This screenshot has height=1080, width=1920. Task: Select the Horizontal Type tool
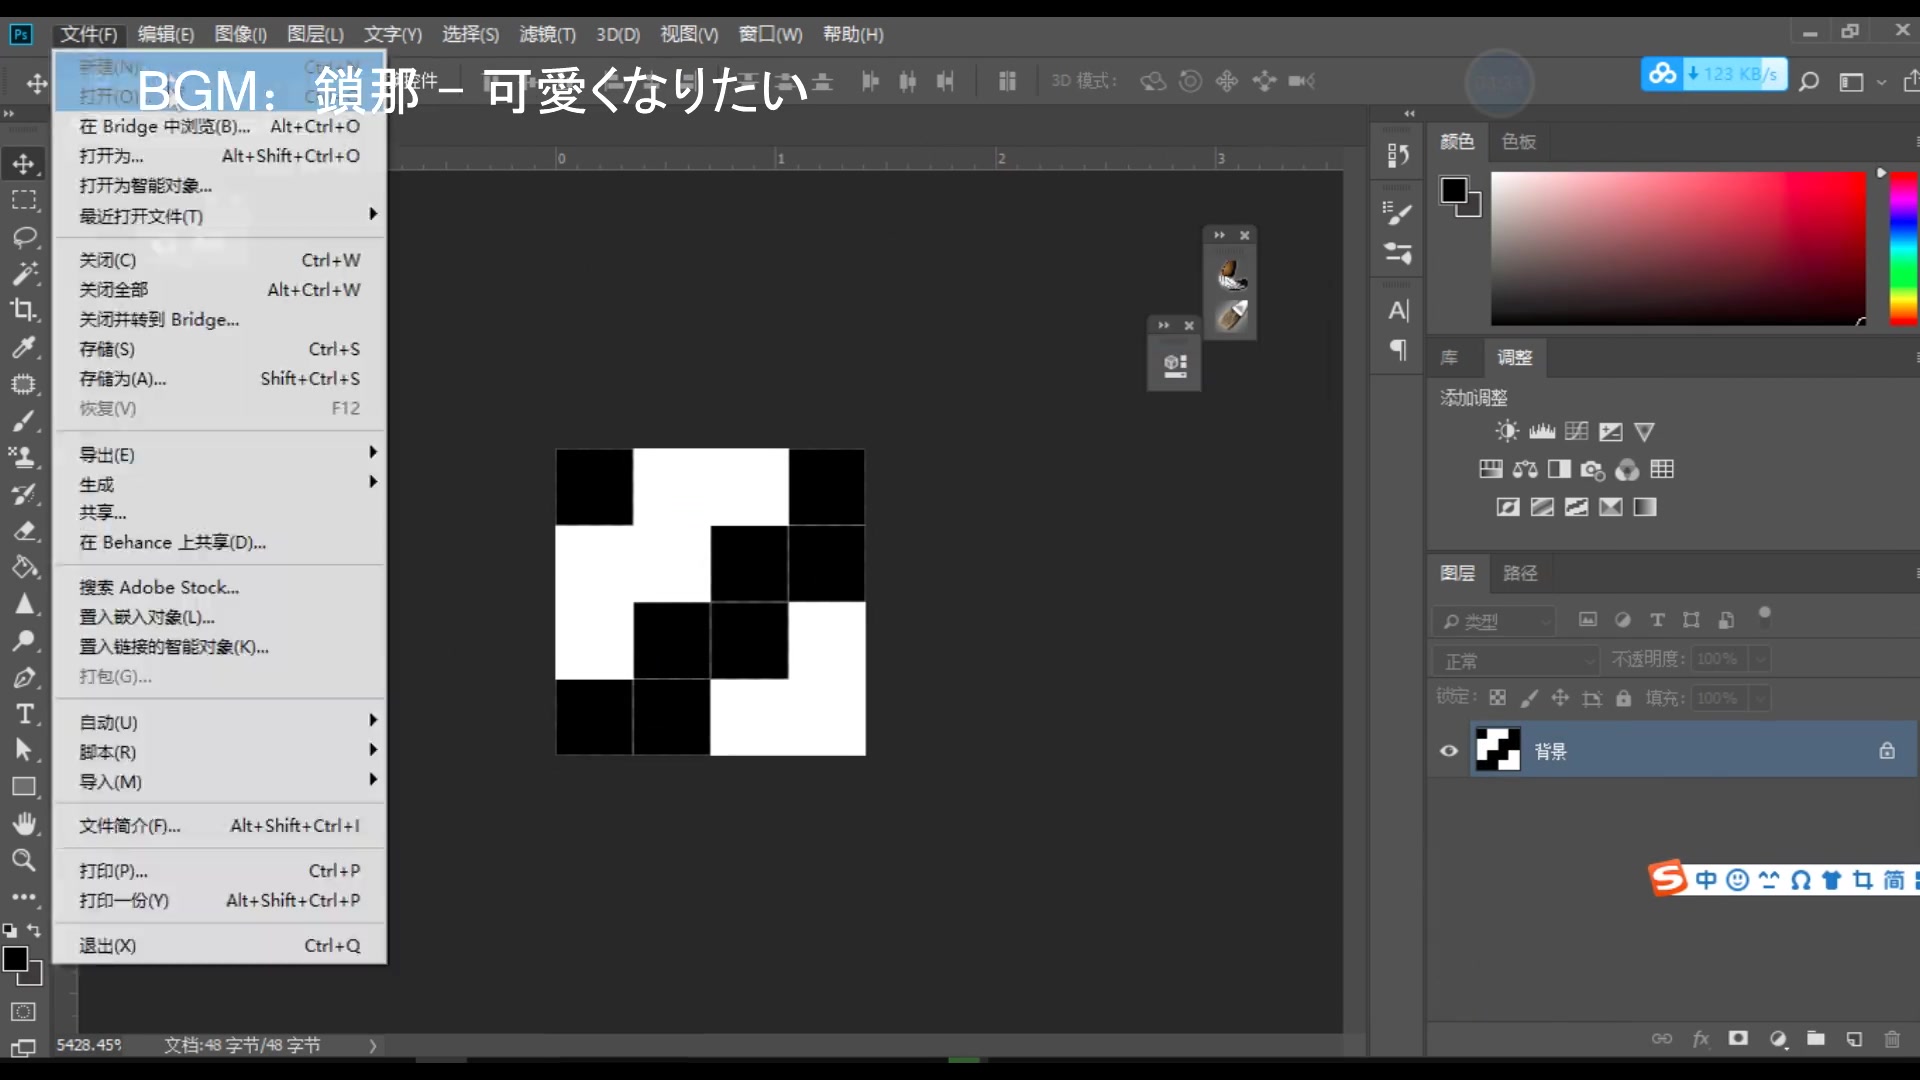tap(24, 714)
